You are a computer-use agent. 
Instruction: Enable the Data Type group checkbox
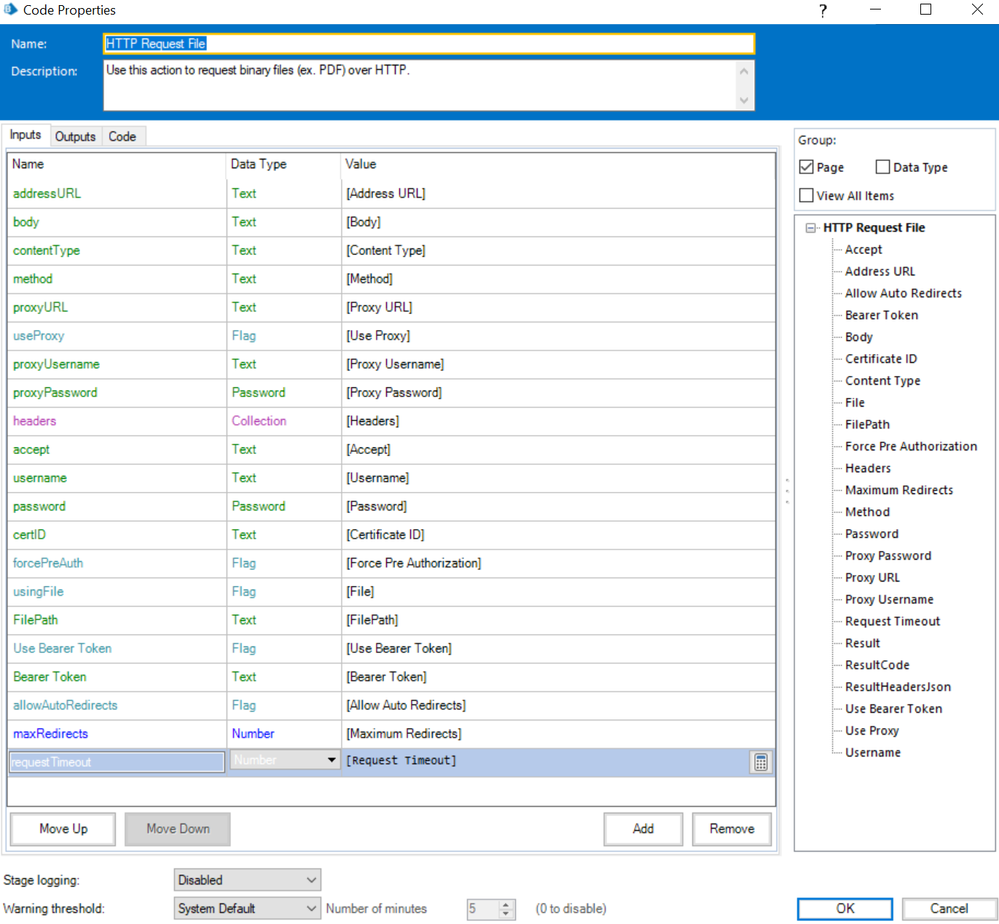coord(883,167)
